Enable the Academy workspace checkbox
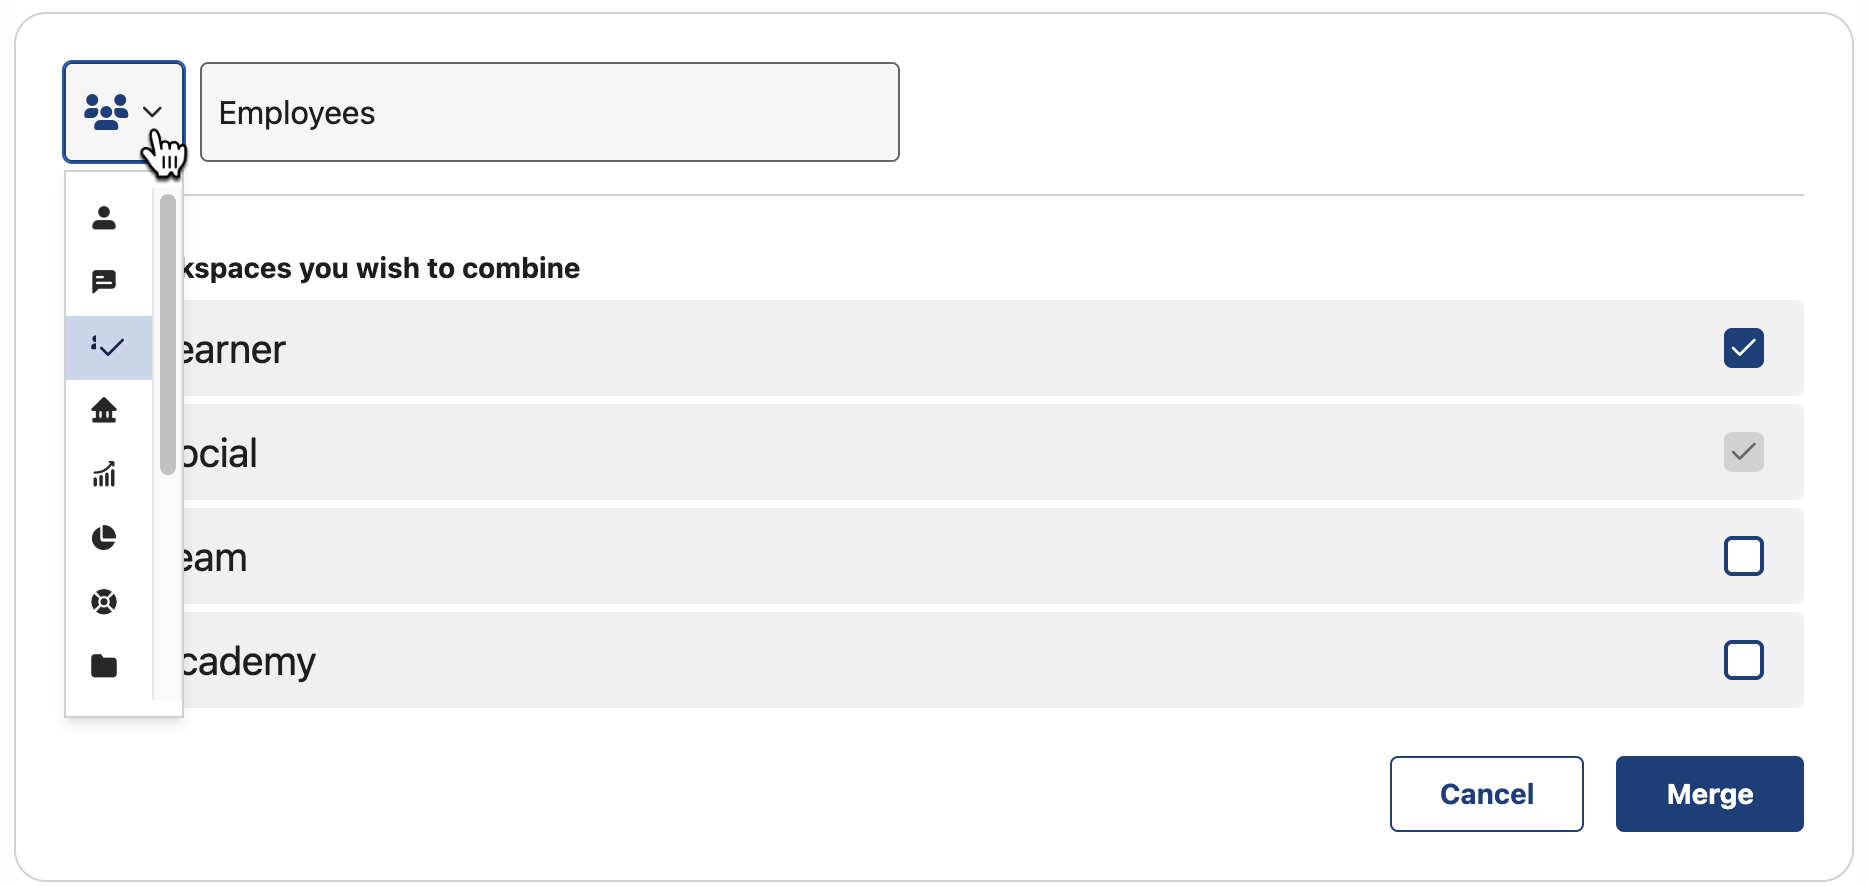The width and height of the screenshot is (1868, 886). click(x=1744, y=660)
